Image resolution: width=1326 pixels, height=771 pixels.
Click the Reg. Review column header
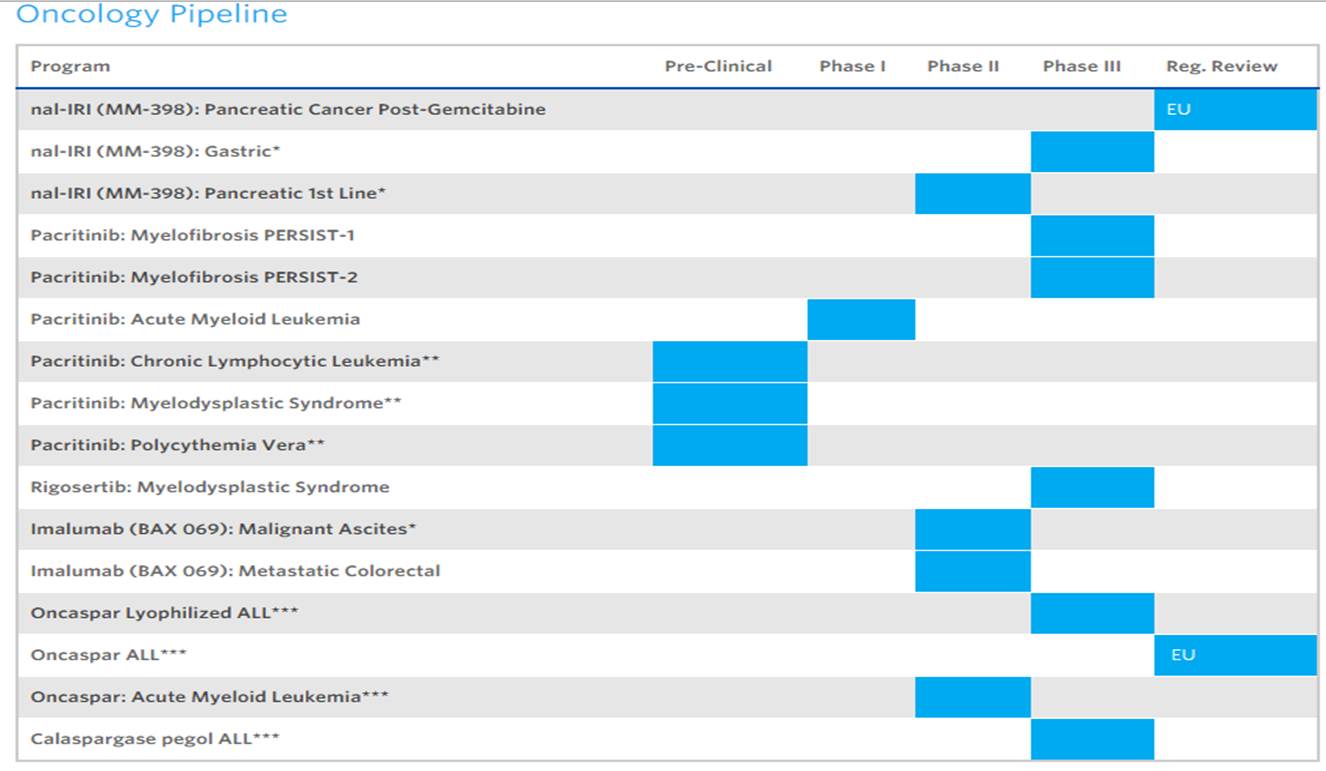pos(1221,67)
